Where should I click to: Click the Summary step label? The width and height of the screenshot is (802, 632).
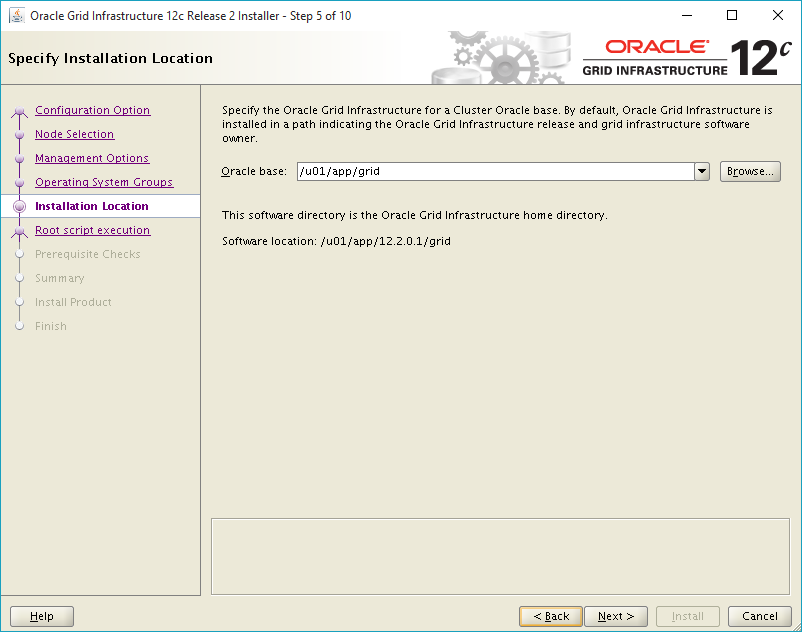click(59, 278)
